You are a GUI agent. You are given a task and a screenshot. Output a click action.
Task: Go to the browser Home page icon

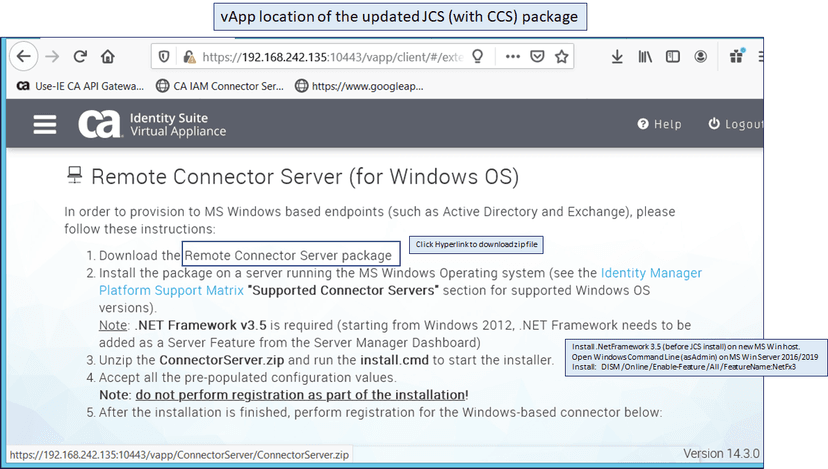[x=108, y=56]
